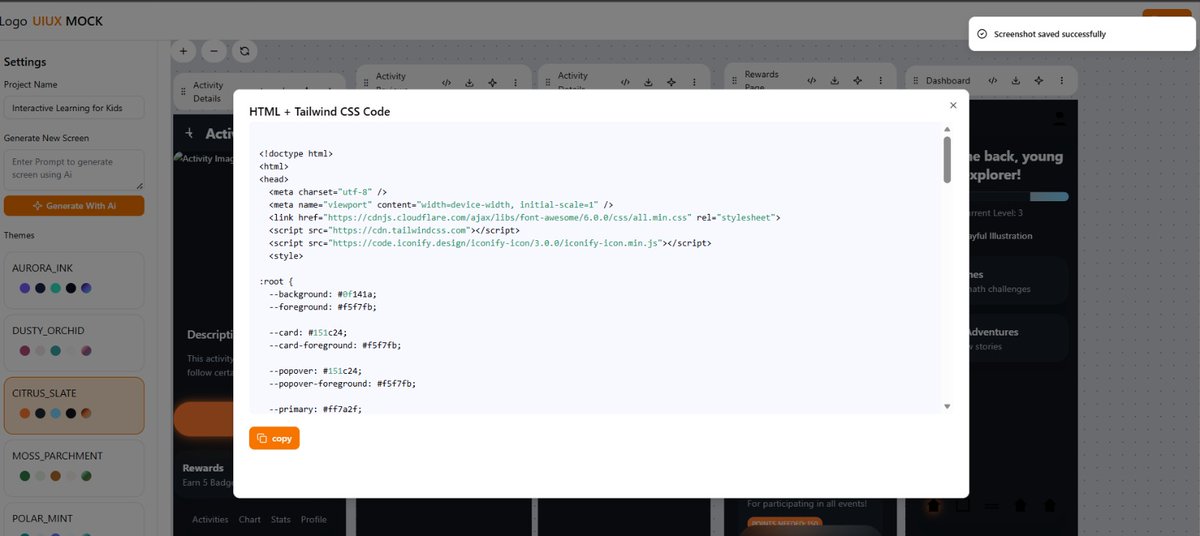Viewport: 1200px width, 536px height.
Task: Click the "--card-foreground: #f5f7fb;" line
Action: (x=335, y=345)
